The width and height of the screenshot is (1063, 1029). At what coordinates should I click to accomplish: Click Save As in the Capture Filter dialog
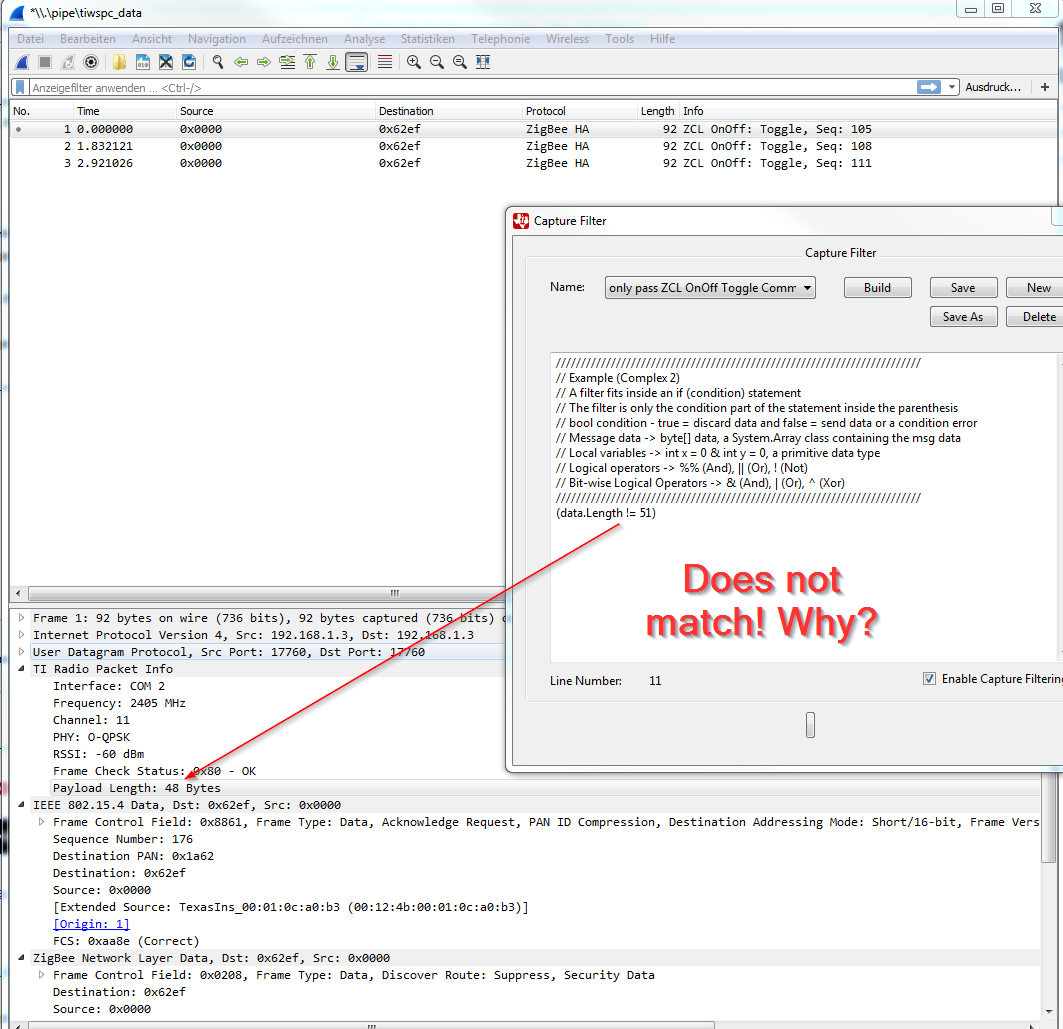pyautogui.click(x=963, y=316)
